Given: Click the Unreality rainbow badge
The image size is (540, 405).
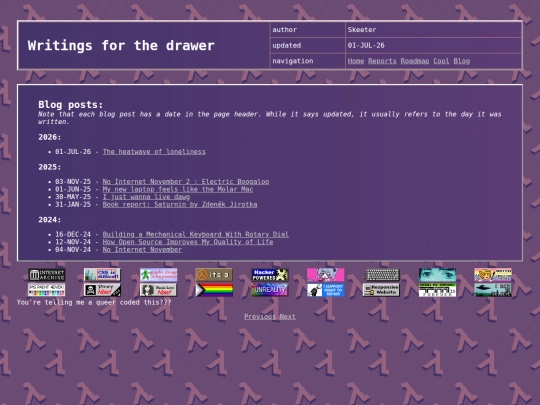Looking at the screenshot, I should point(270,290).
